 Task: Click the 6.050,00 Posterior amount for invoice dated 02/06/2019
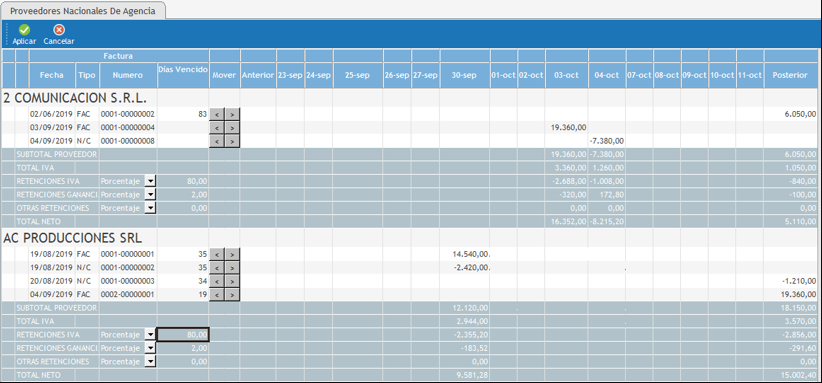coord(800,114)
